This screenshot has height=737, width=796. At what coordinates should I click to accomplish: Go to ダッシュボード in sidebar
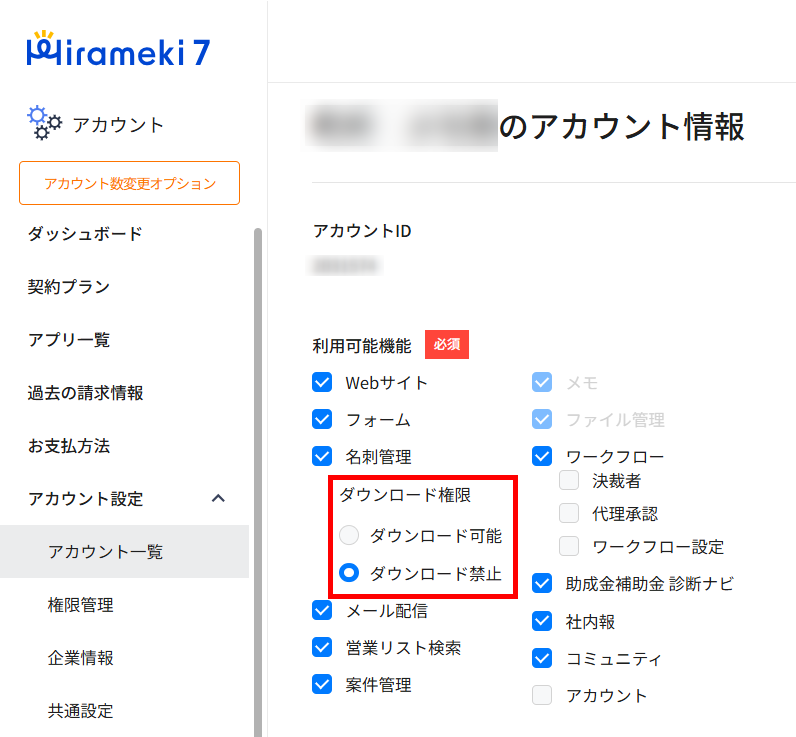click(x=85, y=234)
